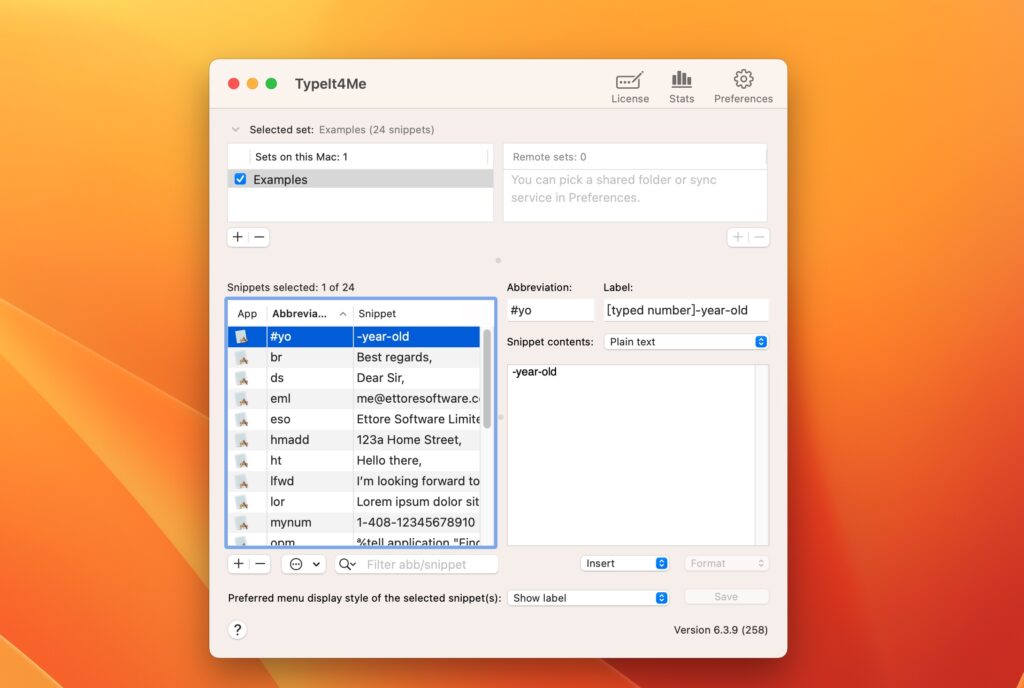Open the Show label display style dropdown

point(588,597)
